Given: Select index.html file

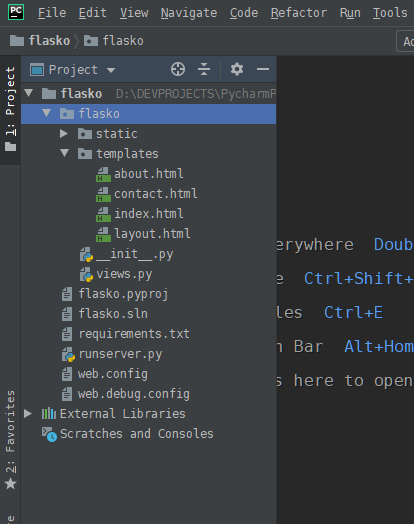Looking at the screenshot, I should 149,214.
